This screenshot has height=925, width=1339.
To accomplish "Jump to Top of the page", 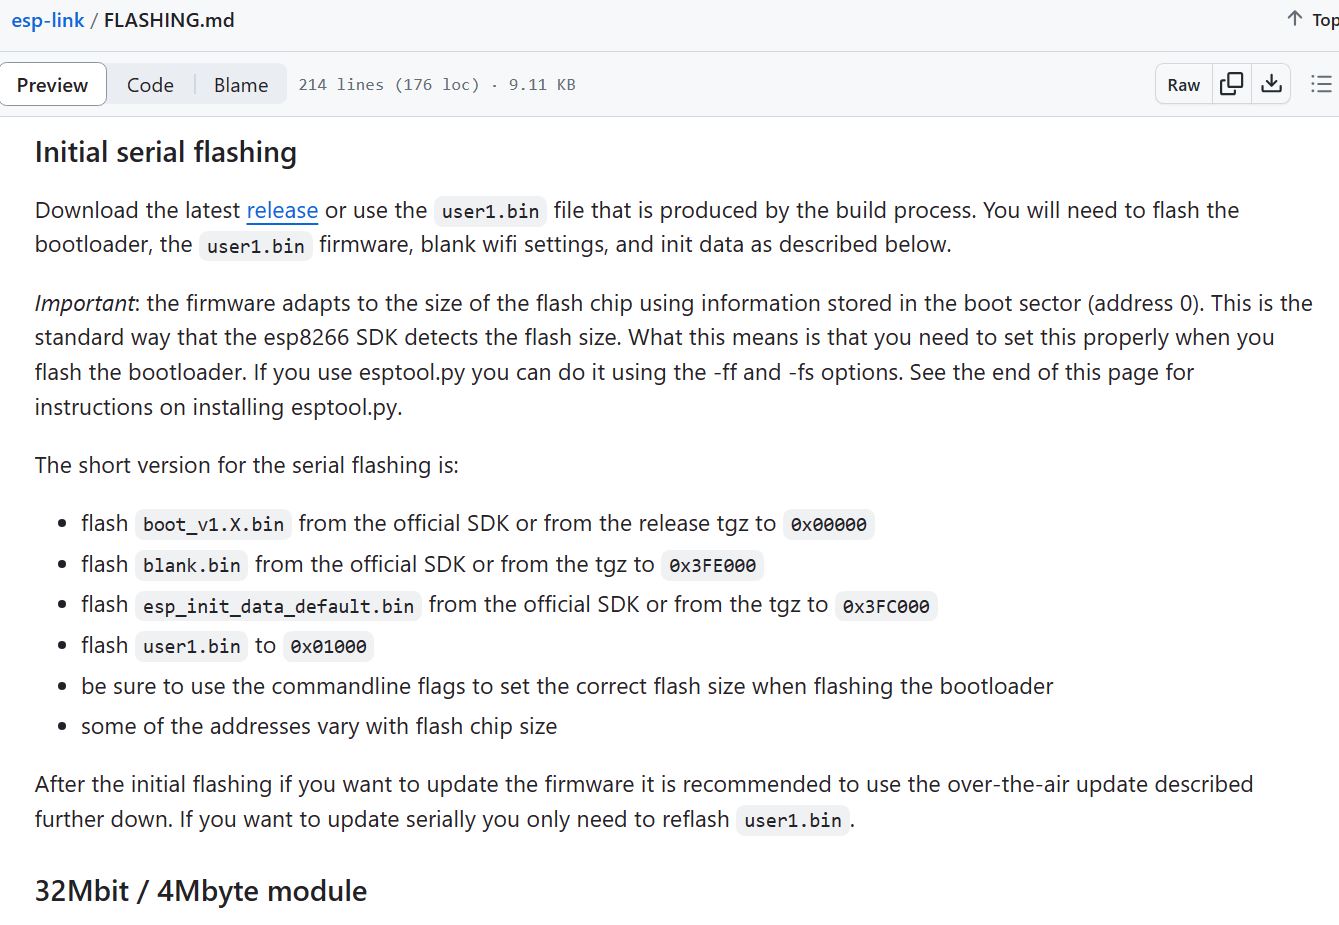I will click(1325, 20).
